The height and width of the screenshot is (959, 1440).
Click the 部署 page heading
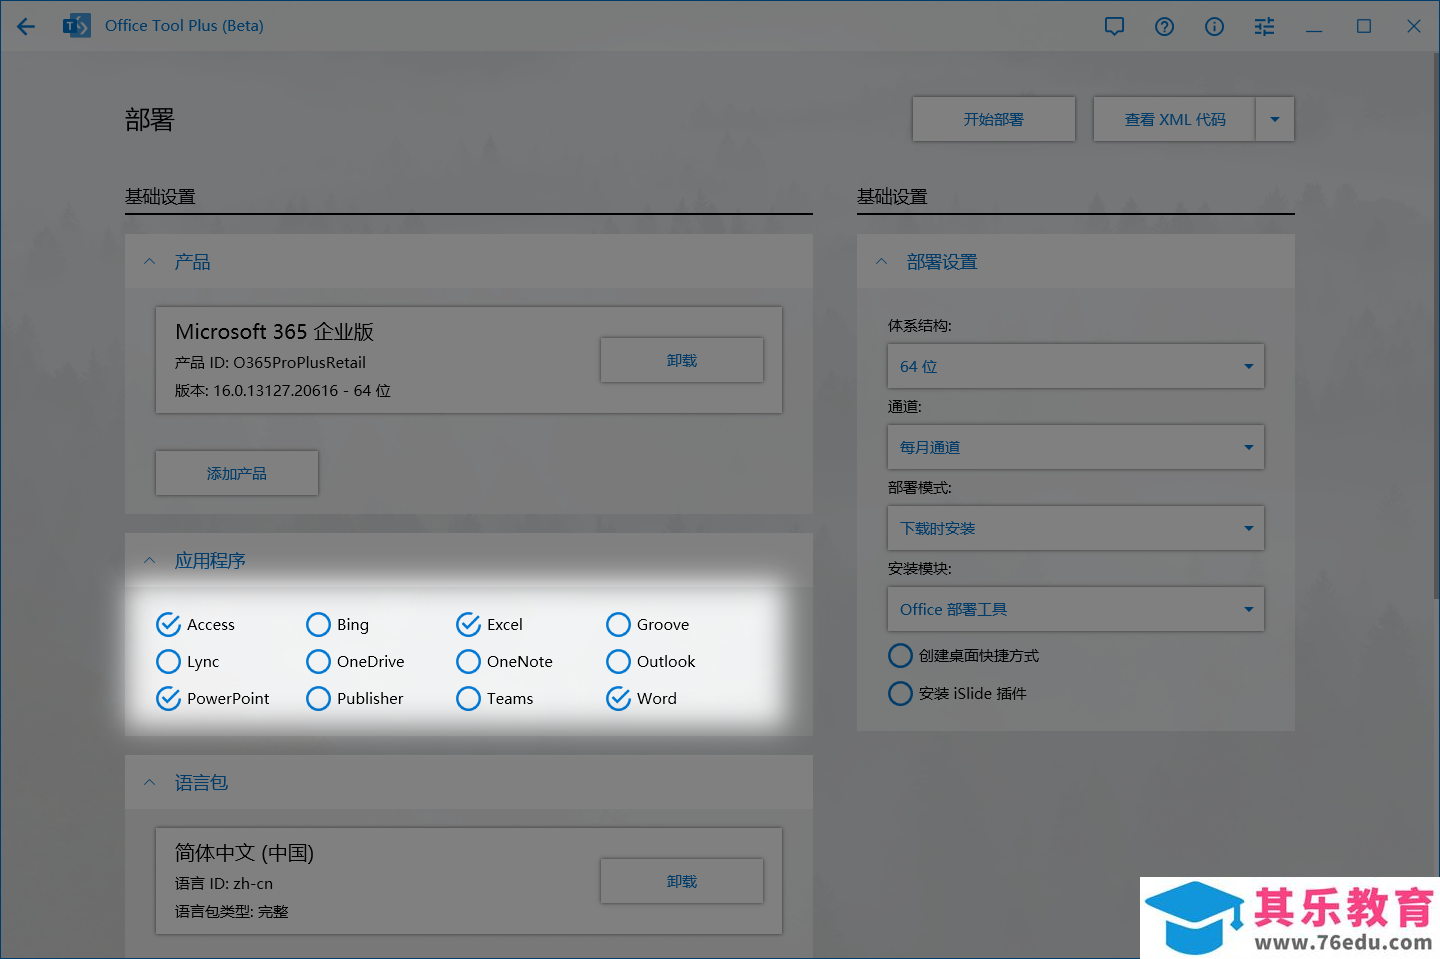(x=150, y=120)
